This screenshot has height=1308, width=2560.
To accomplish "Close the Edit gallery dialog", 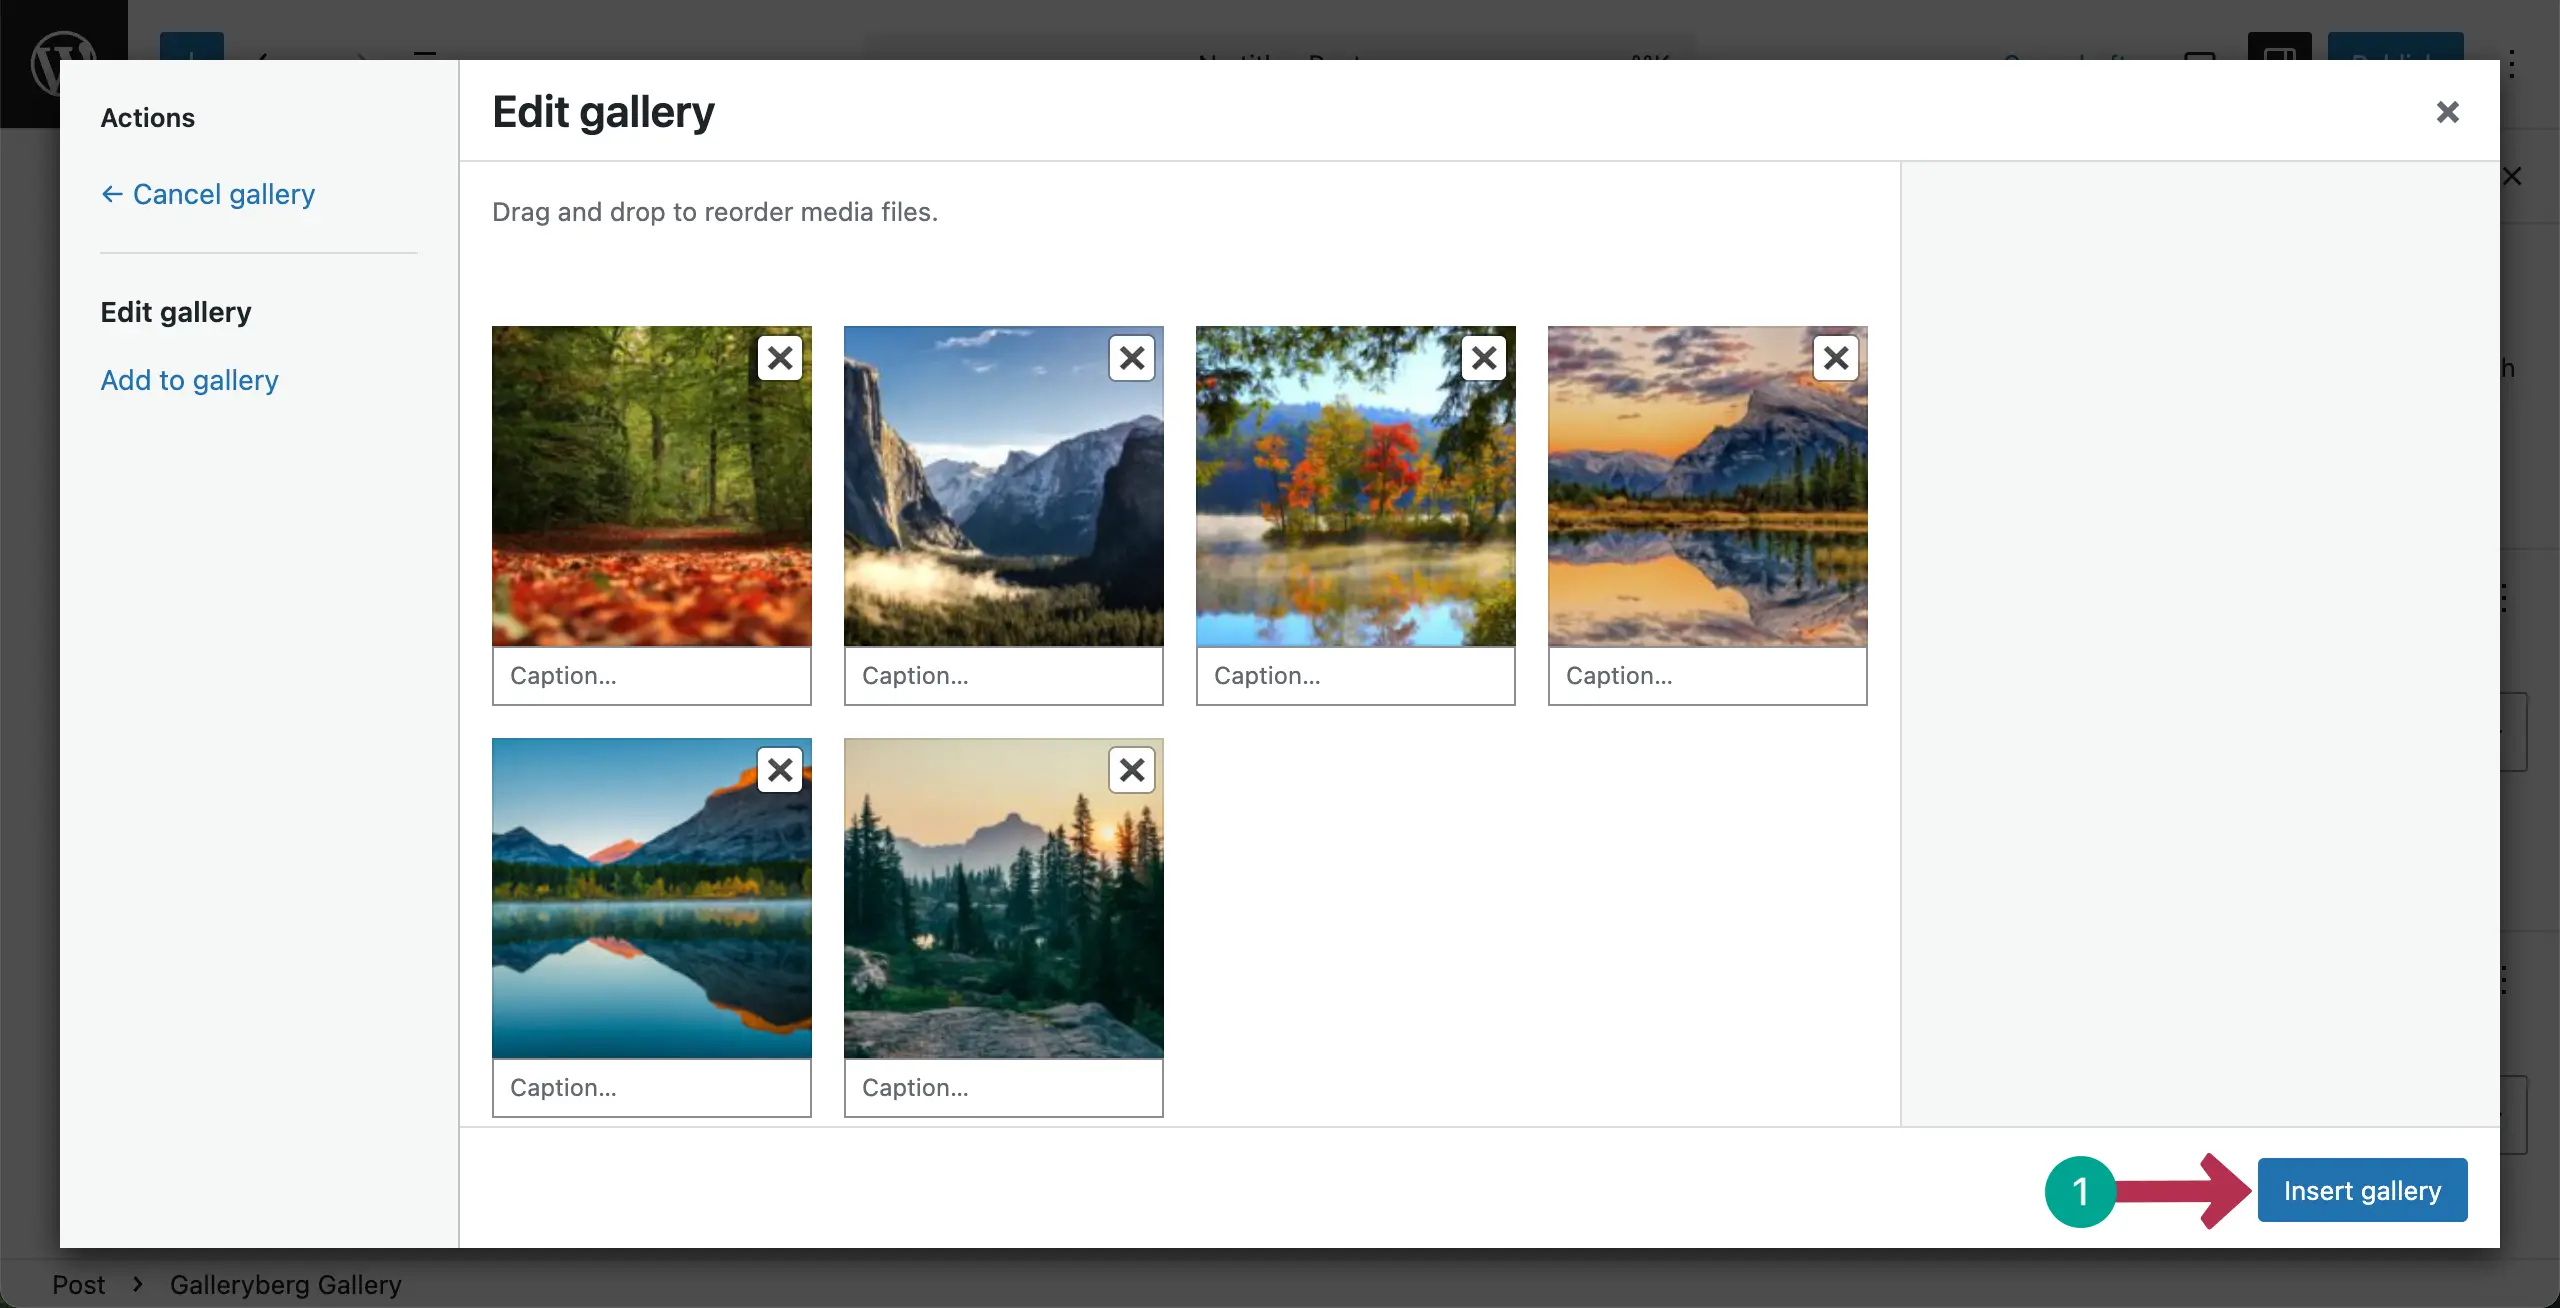I will pyautogui.click(x=2447, y=112).
